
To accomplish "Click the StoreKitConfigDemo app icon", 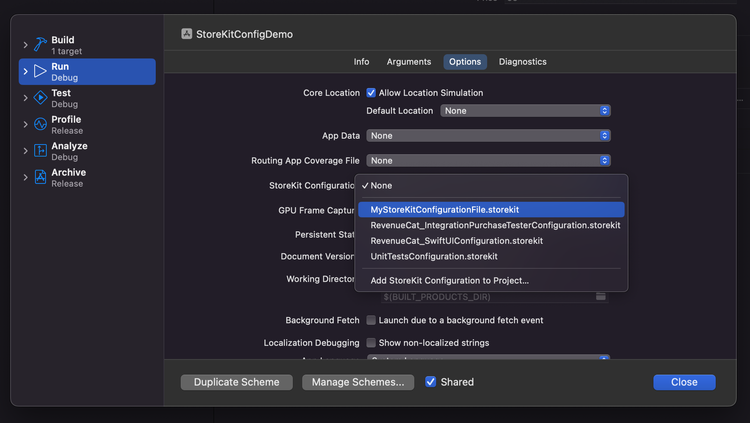I will point(187,34).
